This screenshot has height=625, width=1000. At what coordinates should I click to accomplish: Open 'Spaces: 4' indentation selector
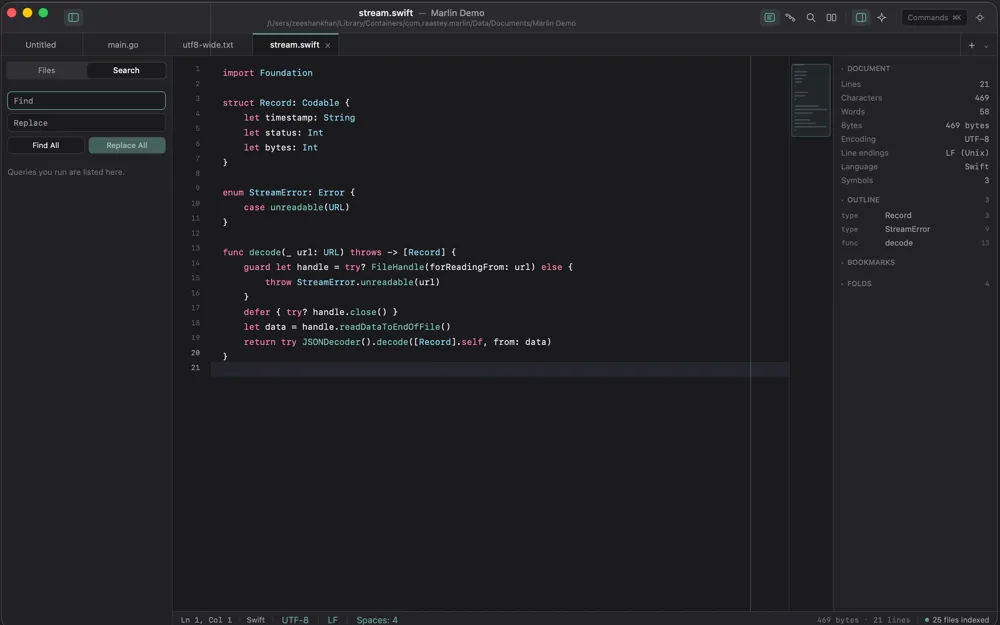377,620
